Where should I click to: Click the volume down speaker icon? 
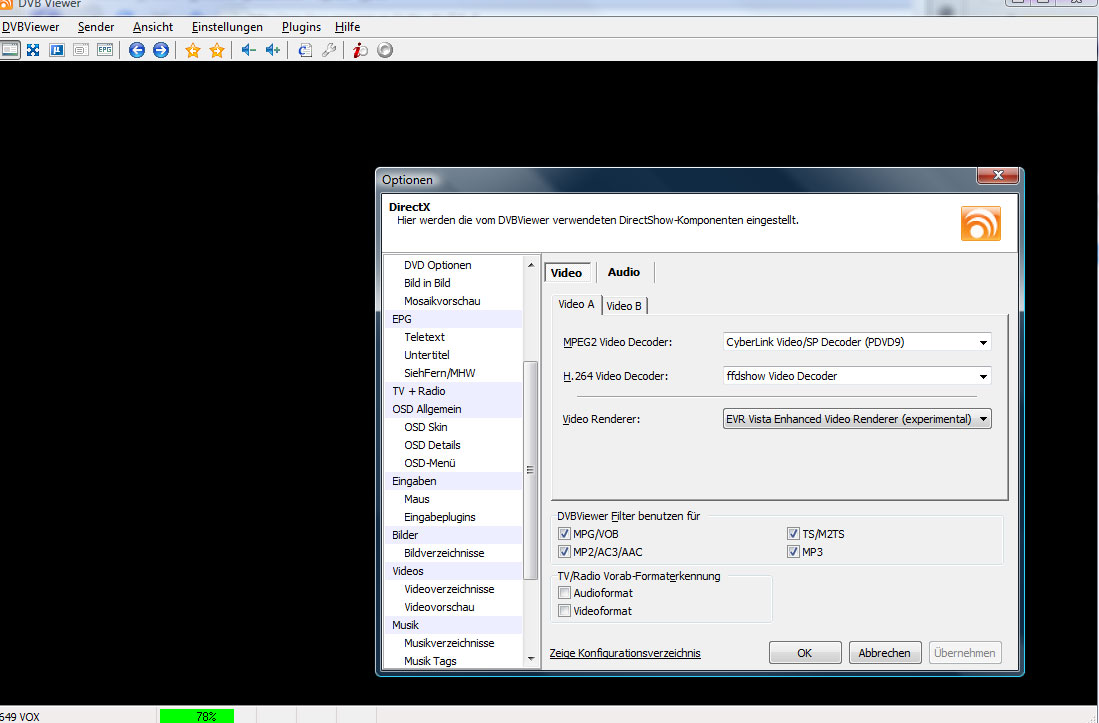tap(248, 50)
